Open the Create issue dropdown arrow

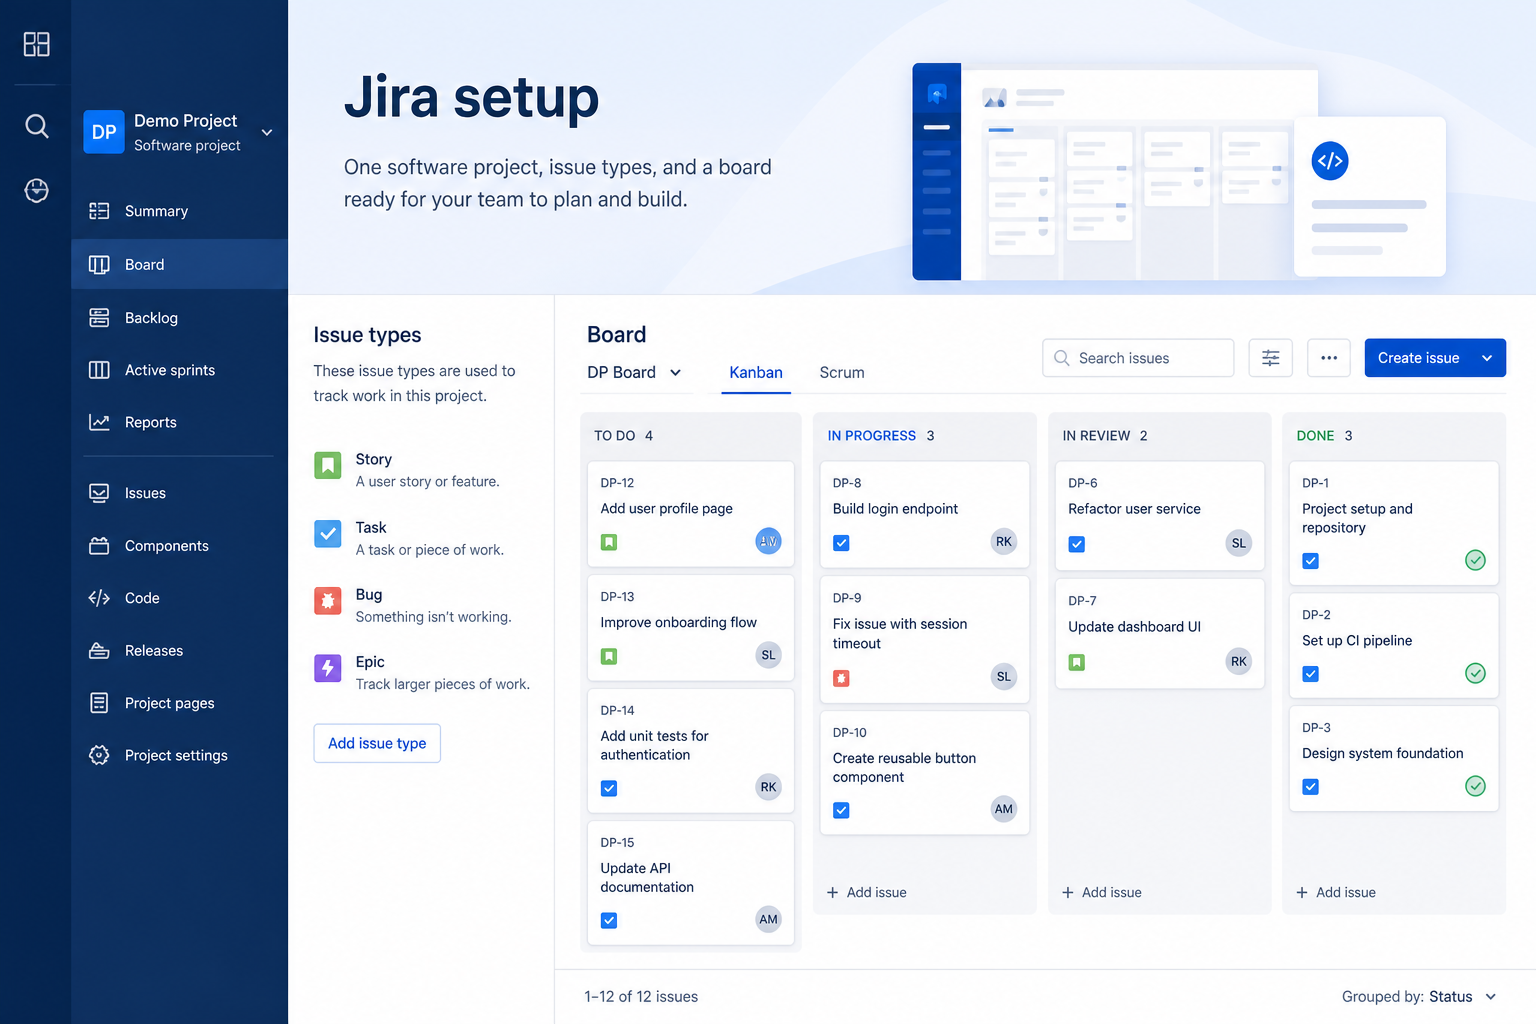[x=1487, y=358]
